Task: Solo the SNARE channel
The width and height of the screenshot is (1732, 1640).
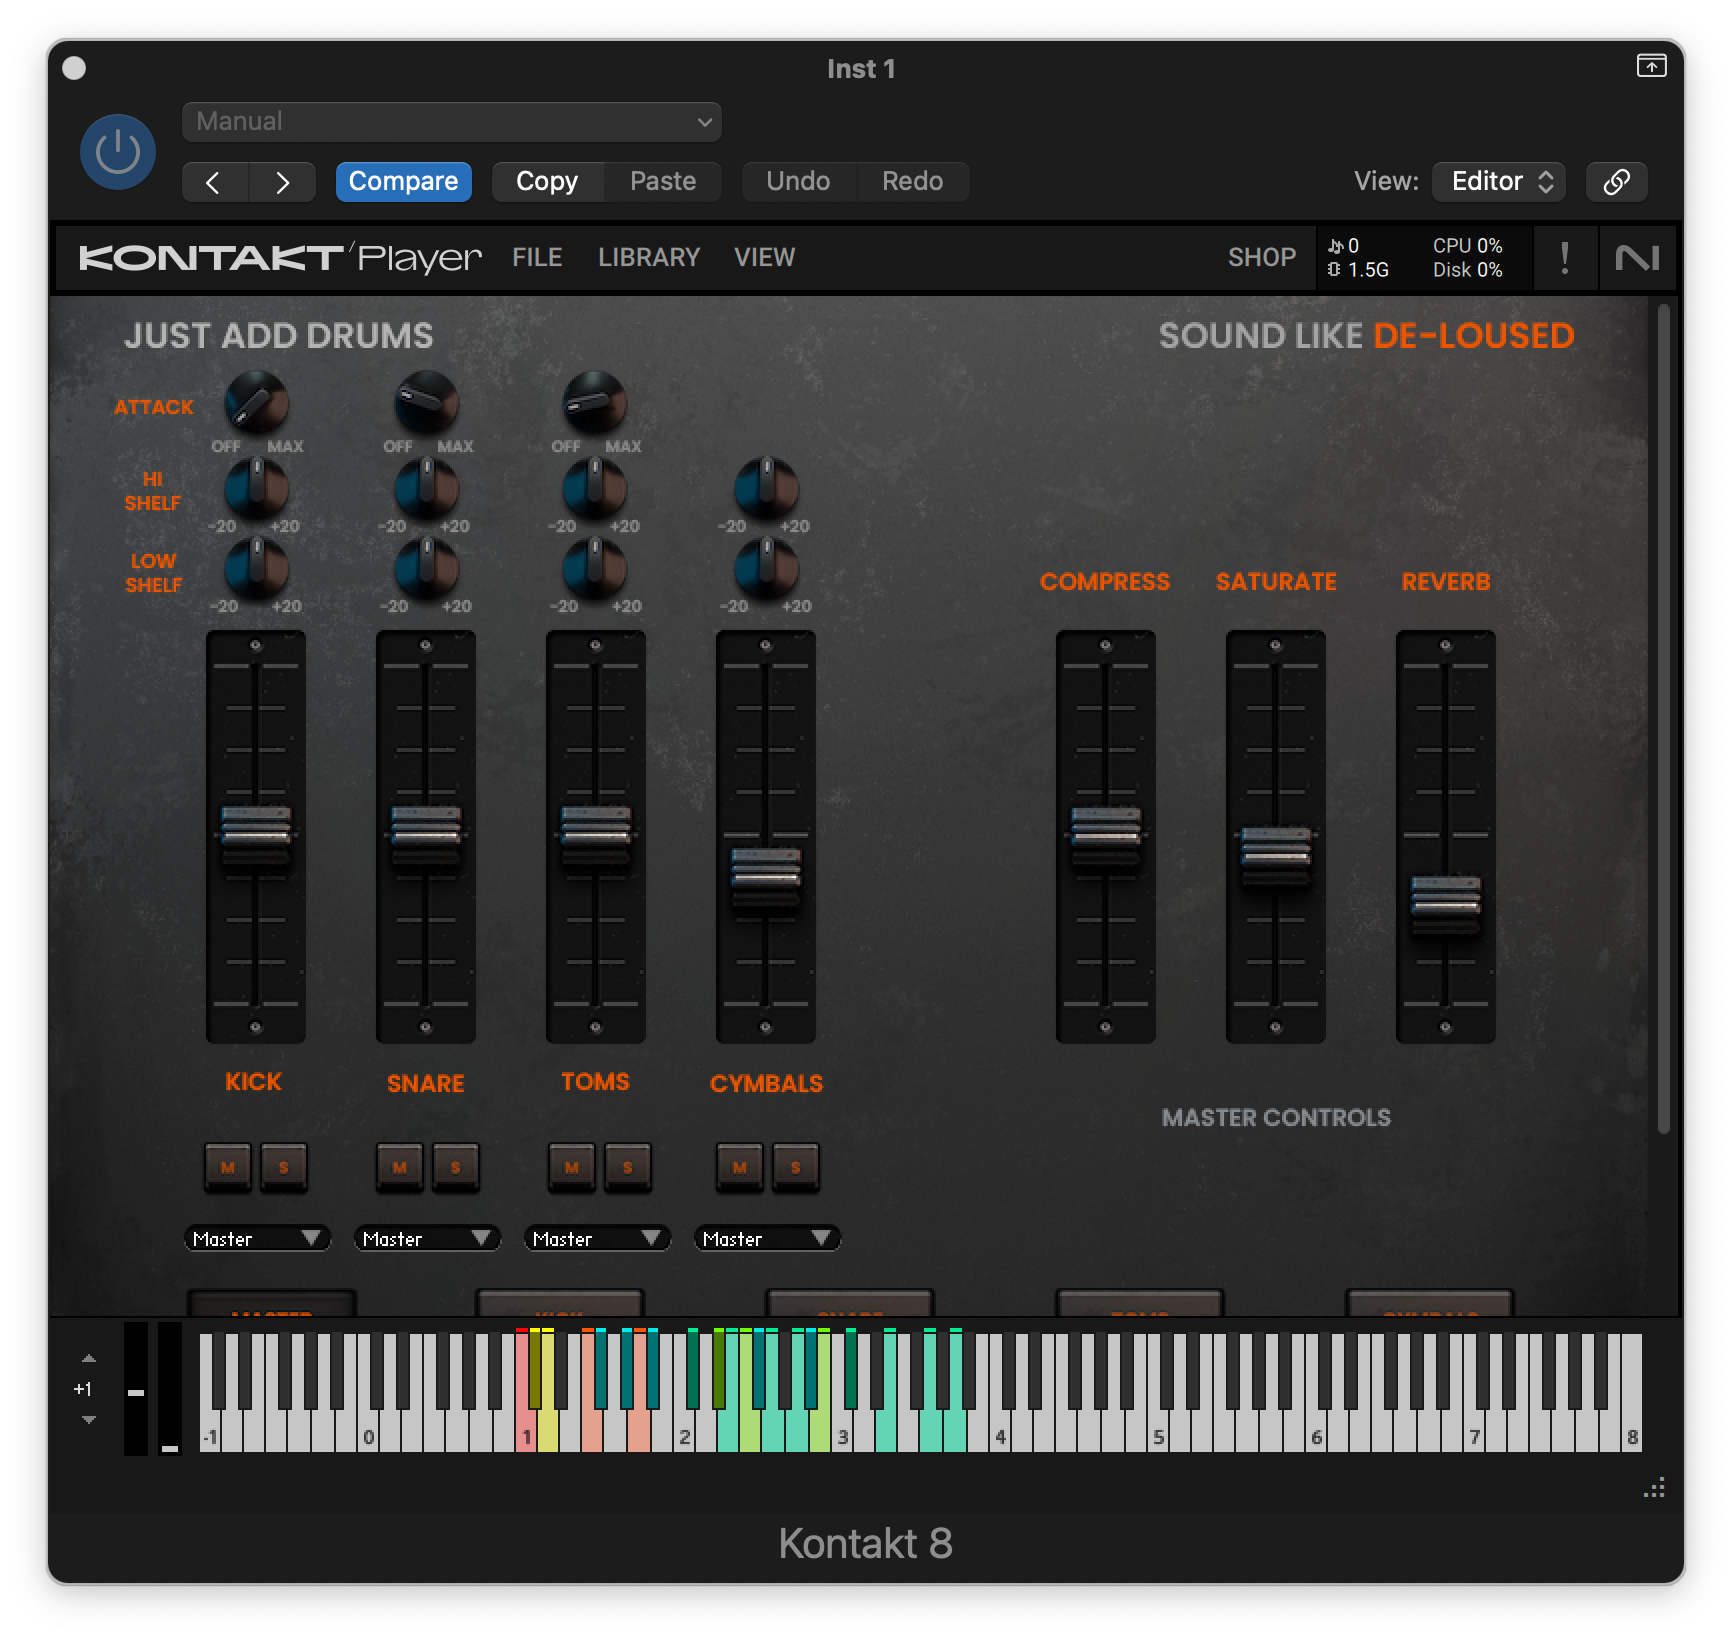Action: [x=456, y=1167]
